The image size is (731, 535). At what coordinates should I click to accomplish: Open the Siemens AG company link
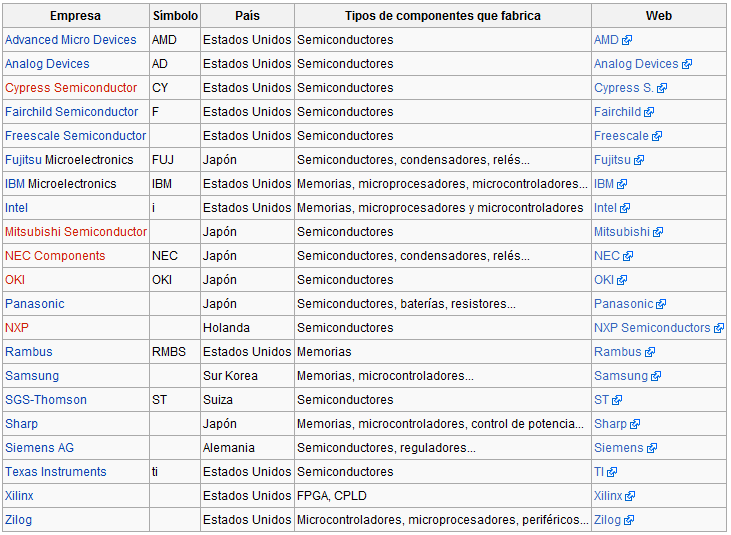pos(40,448)
